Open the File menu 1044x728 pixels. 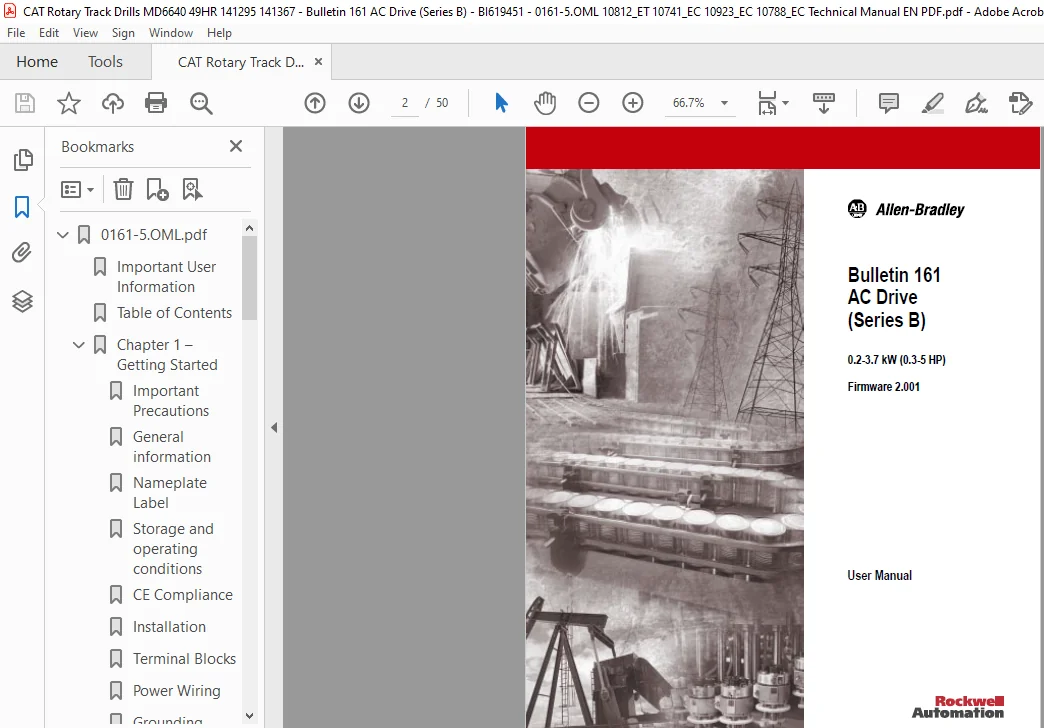(16, 33)
